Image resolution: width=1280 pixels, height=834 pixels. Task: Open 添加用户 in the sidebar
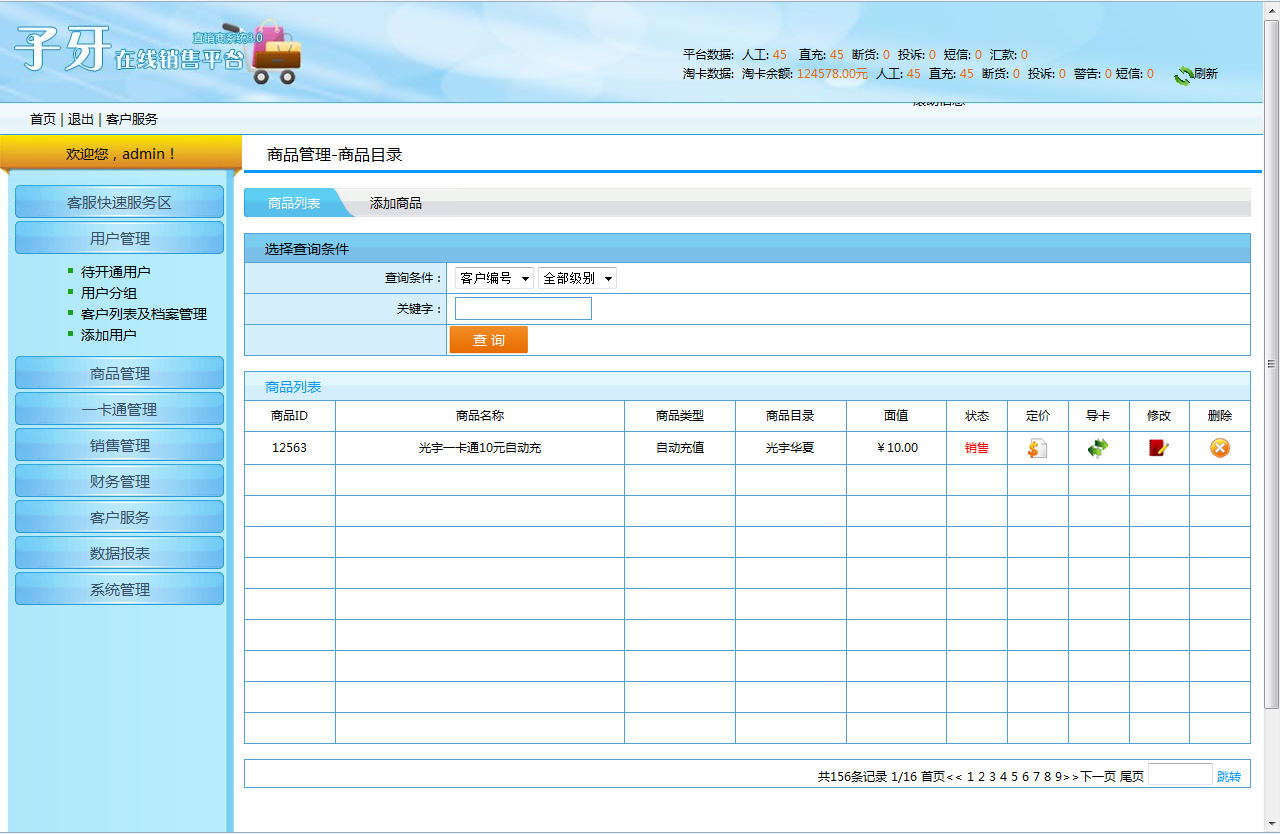tap(109, 335)
